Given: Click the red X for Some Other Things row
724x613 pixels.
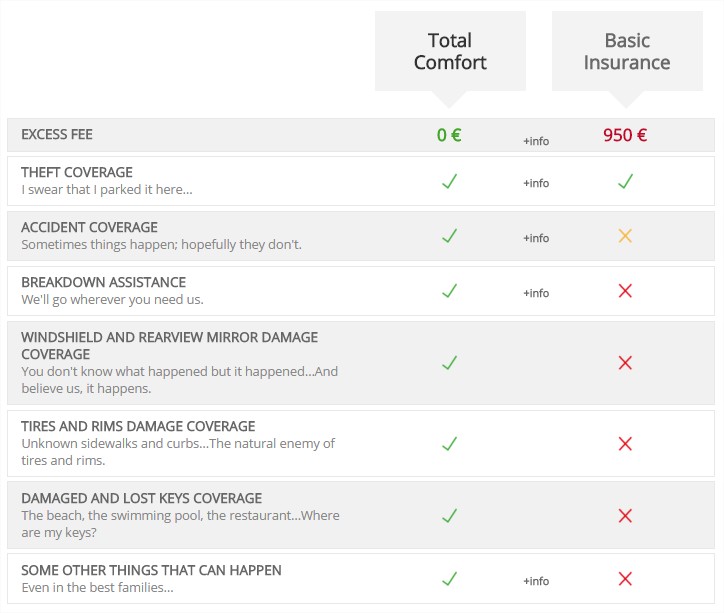Looking at the screenshot, I should [x=625, y=578].
